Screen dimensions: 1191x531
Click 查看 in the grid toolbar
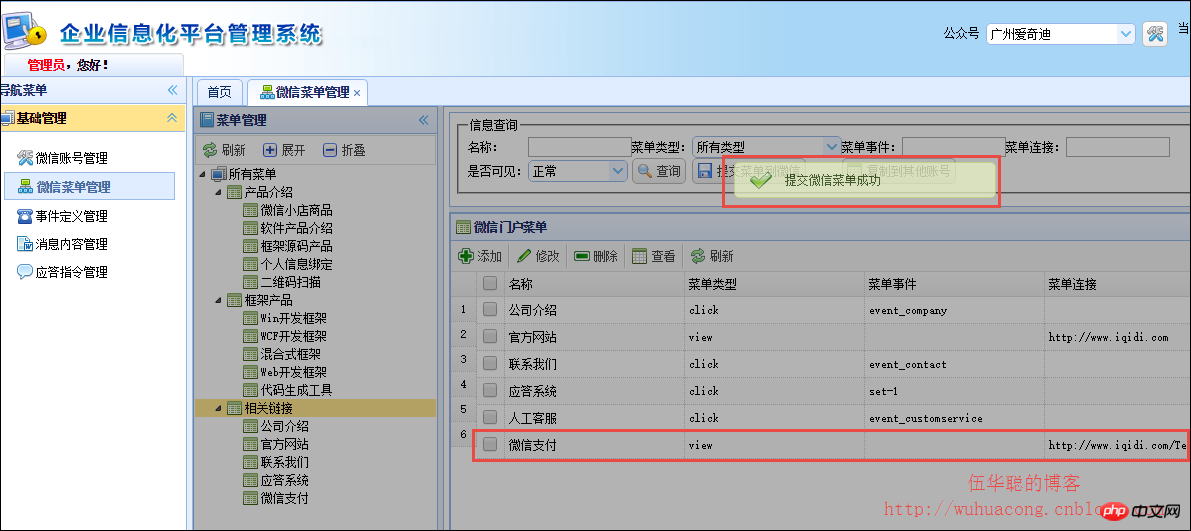pyautogui.click(x=653, y=256)
